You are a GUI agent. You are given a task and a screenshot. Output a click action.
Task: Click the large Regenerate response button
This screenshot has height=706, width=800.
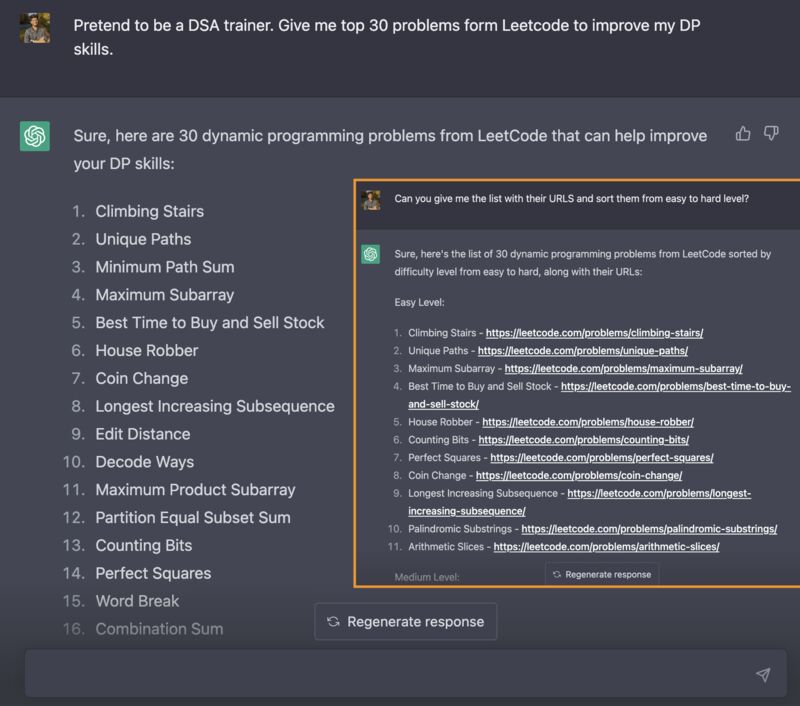[406, 621]
